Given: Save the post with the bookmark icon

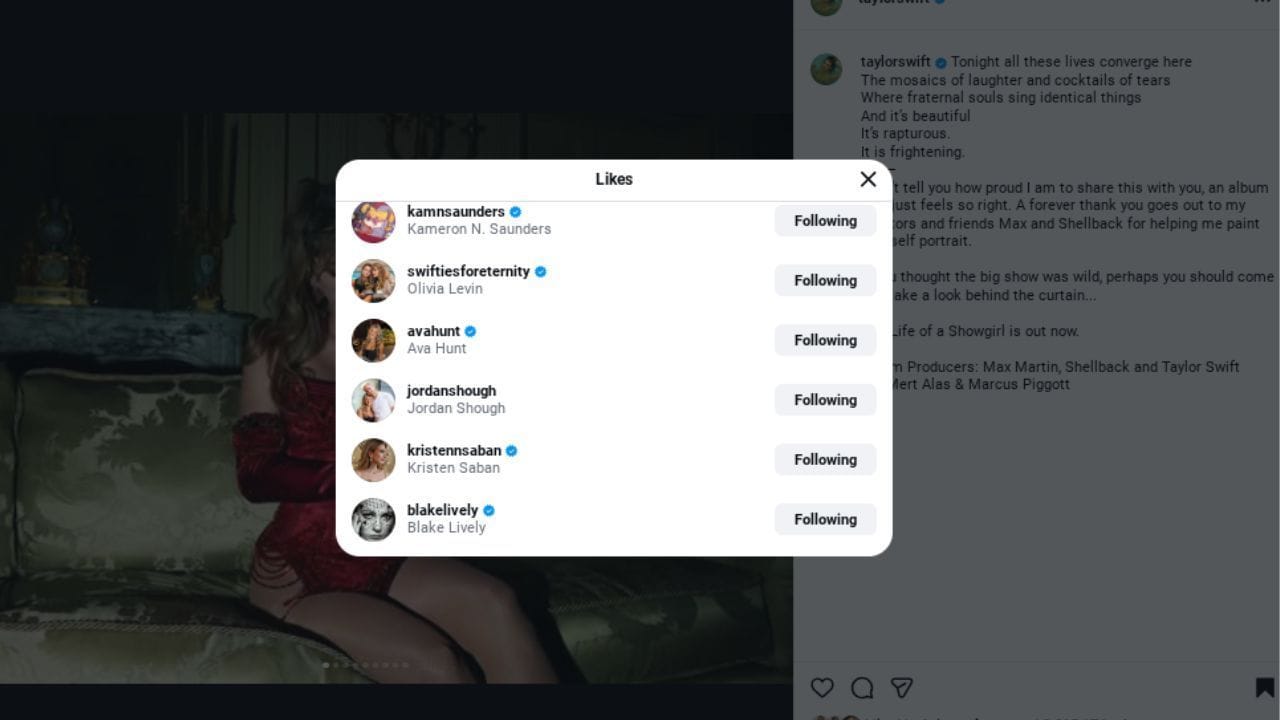Looking at the screenshot, I should point(1264,688).
